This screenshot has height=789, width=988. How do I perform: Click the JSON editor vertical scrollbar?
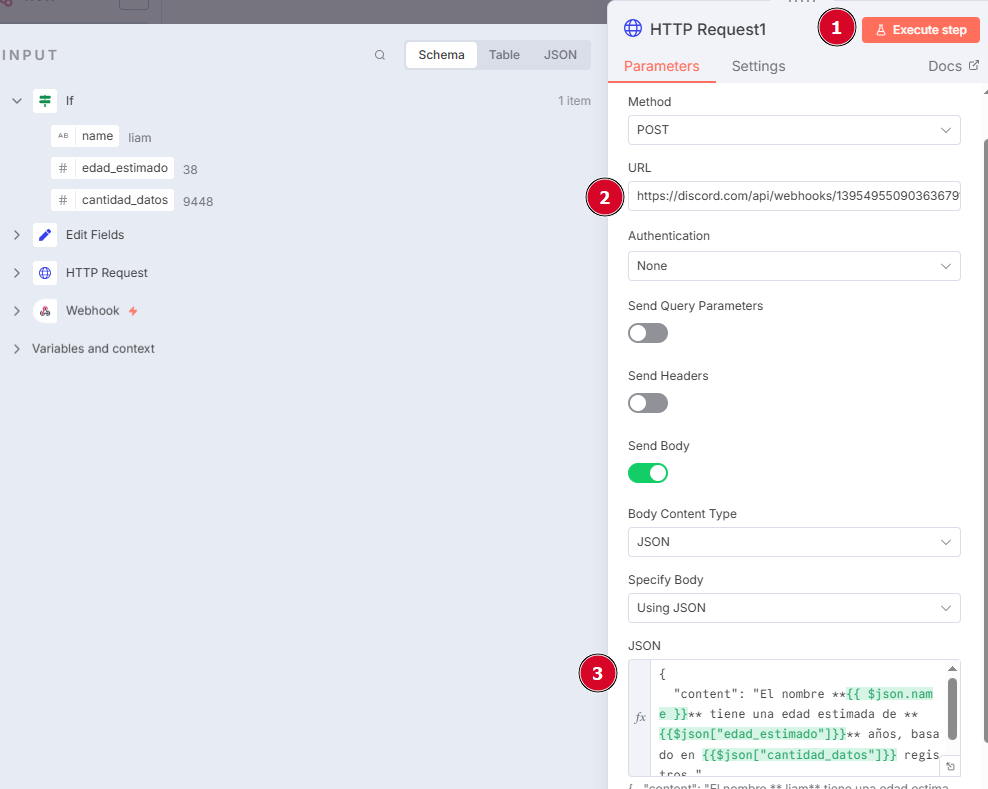coord(952,709)
